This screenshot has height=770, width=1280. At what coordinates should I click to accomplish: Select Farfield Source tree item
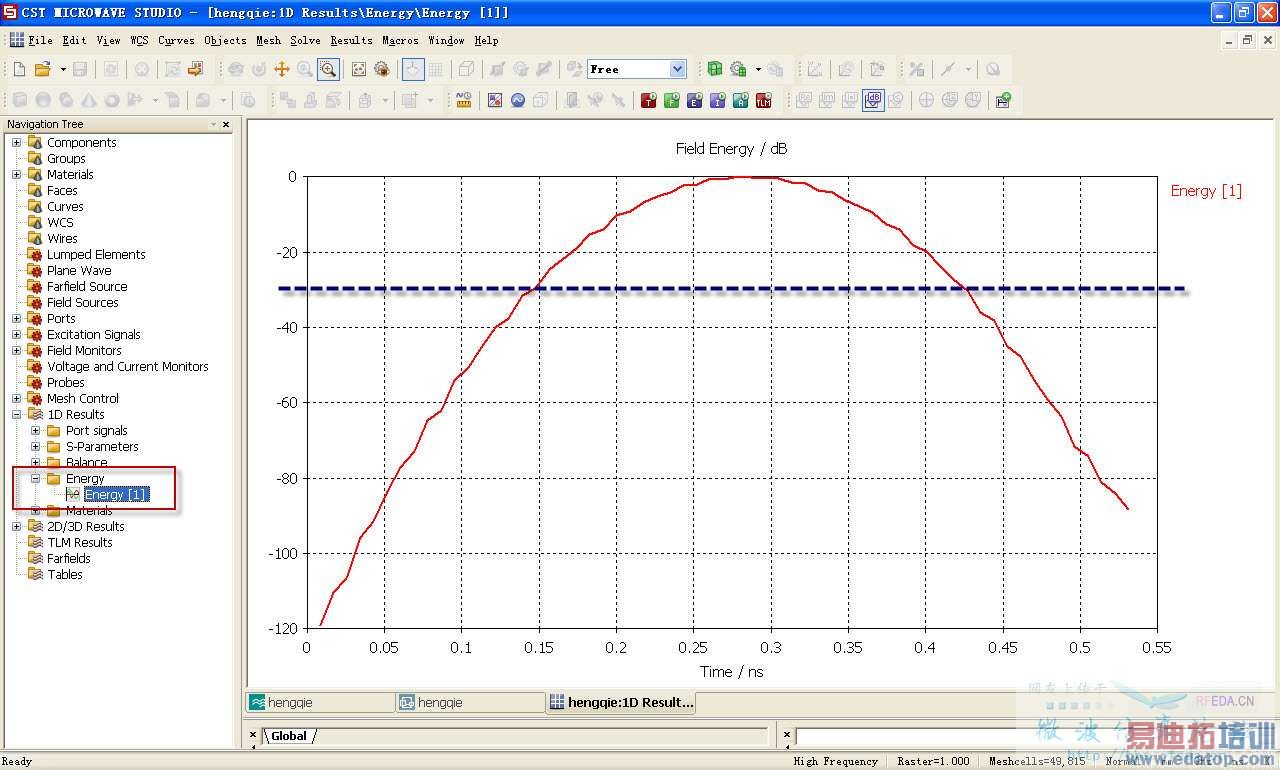click(87, 286)
